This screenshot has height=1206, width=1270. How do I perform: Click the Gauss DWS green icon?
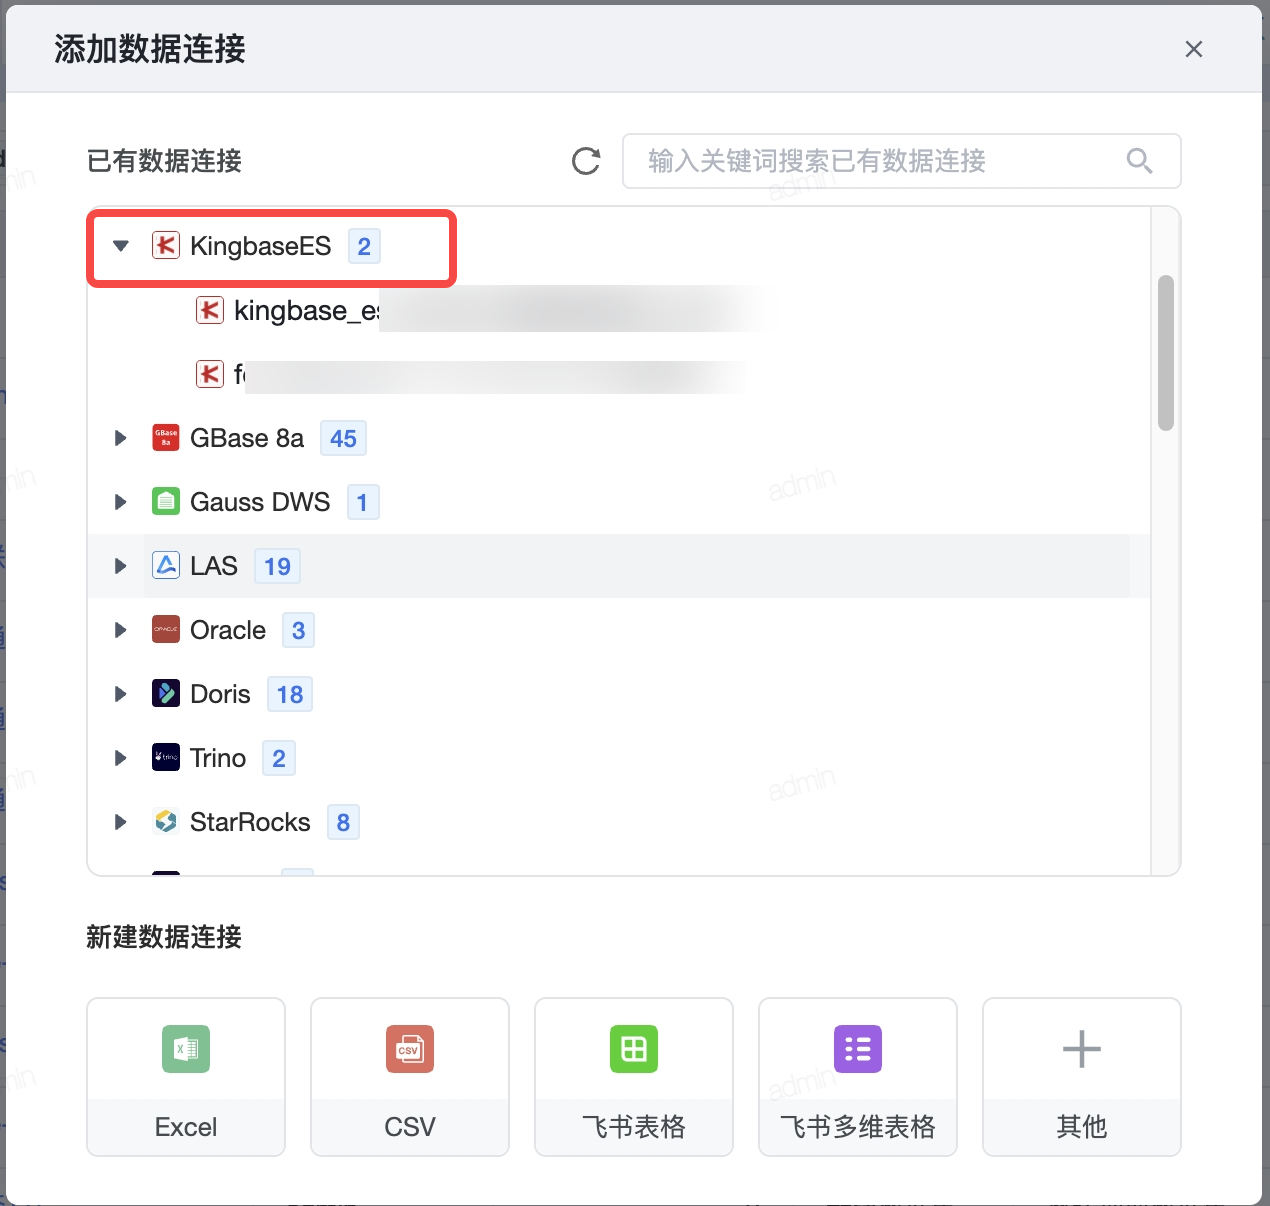pyautogui.click(x=166, y=502)
